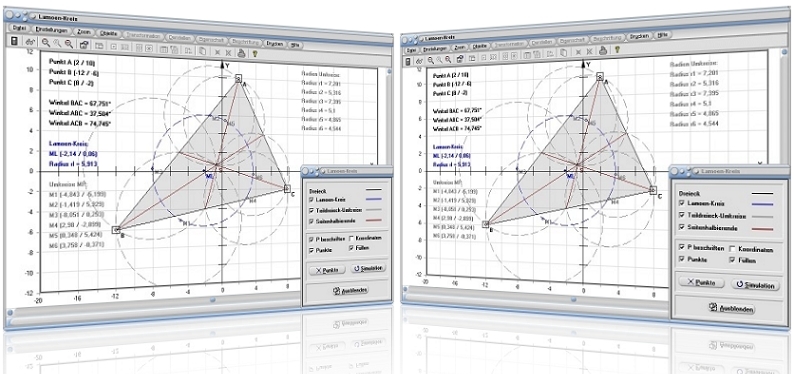
Task: Click the single X delete icon, left window
Action: click(x=217, y=51)
